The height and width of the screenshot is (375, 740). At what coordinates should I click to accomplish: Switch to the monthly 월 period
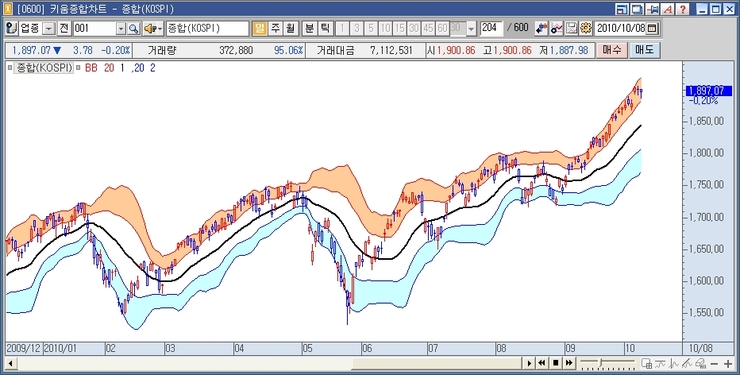(289, 28)
